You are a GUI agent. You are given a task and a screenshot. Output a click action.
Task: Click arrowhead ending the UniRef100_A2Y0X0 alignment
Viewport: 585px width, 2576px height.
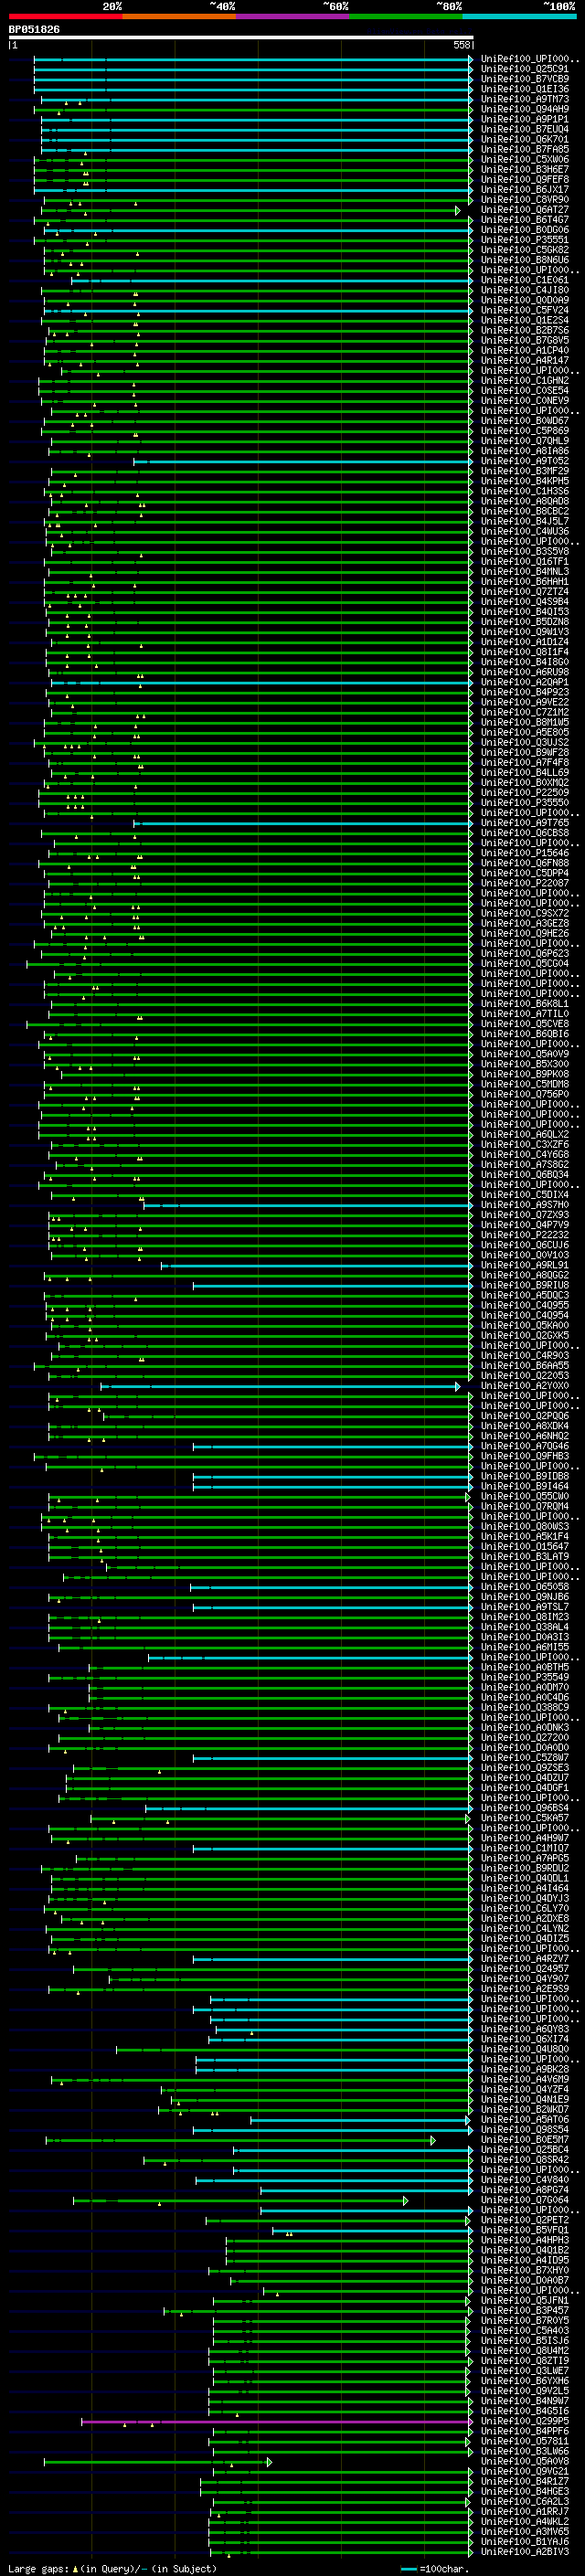pyautogui.click(x=458, y=1387)
